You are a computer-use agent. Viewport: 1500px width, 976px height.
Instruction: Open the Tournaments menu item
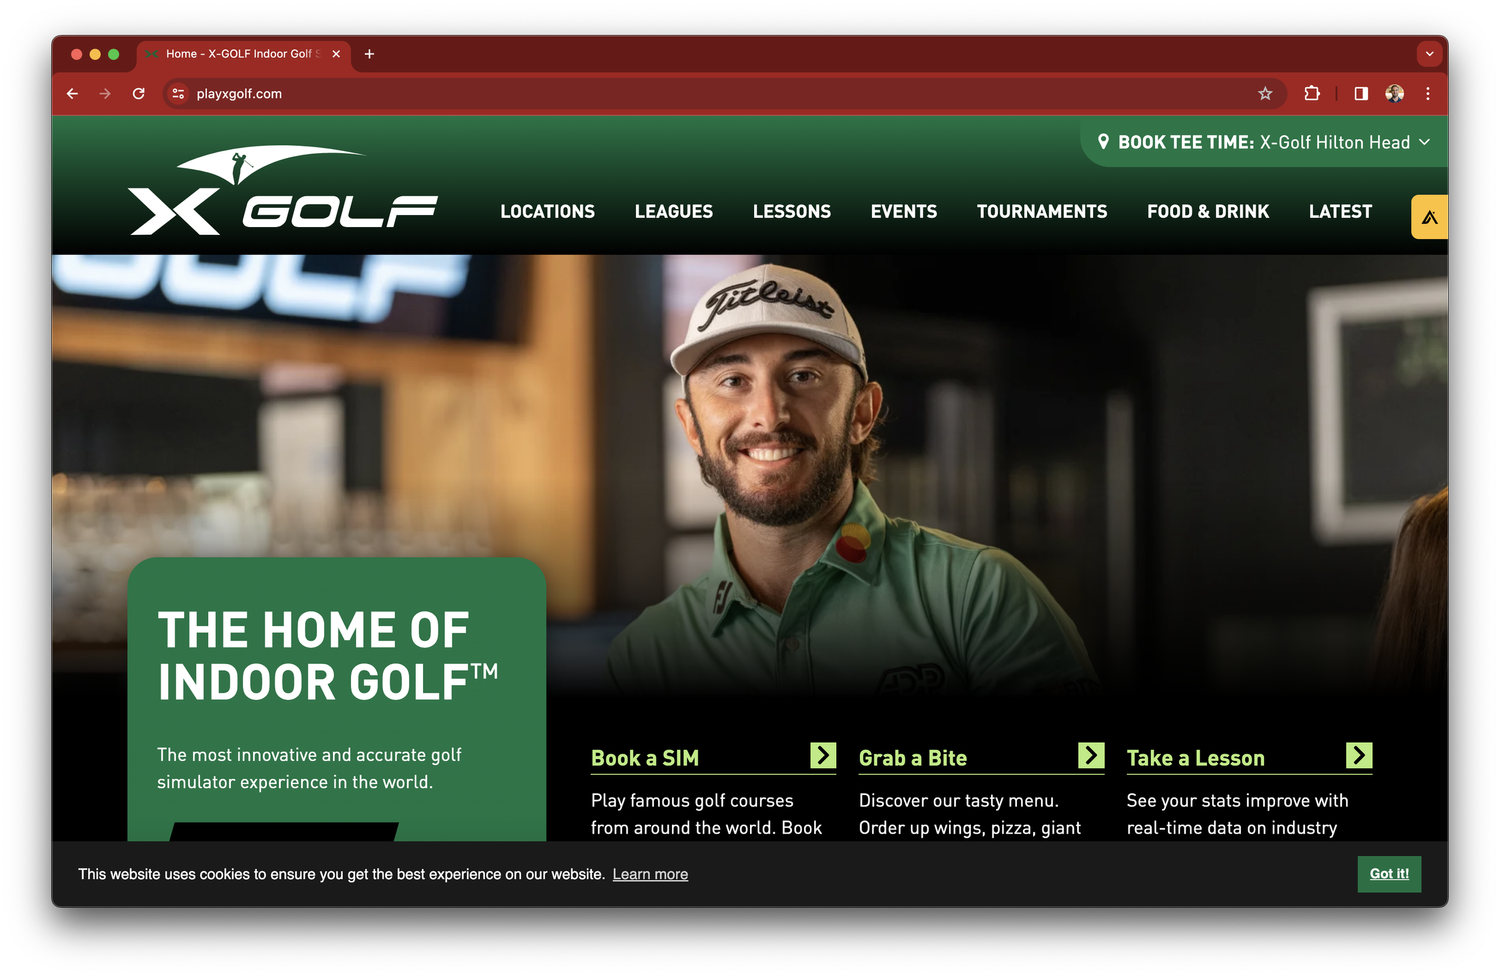(1042, 212)
